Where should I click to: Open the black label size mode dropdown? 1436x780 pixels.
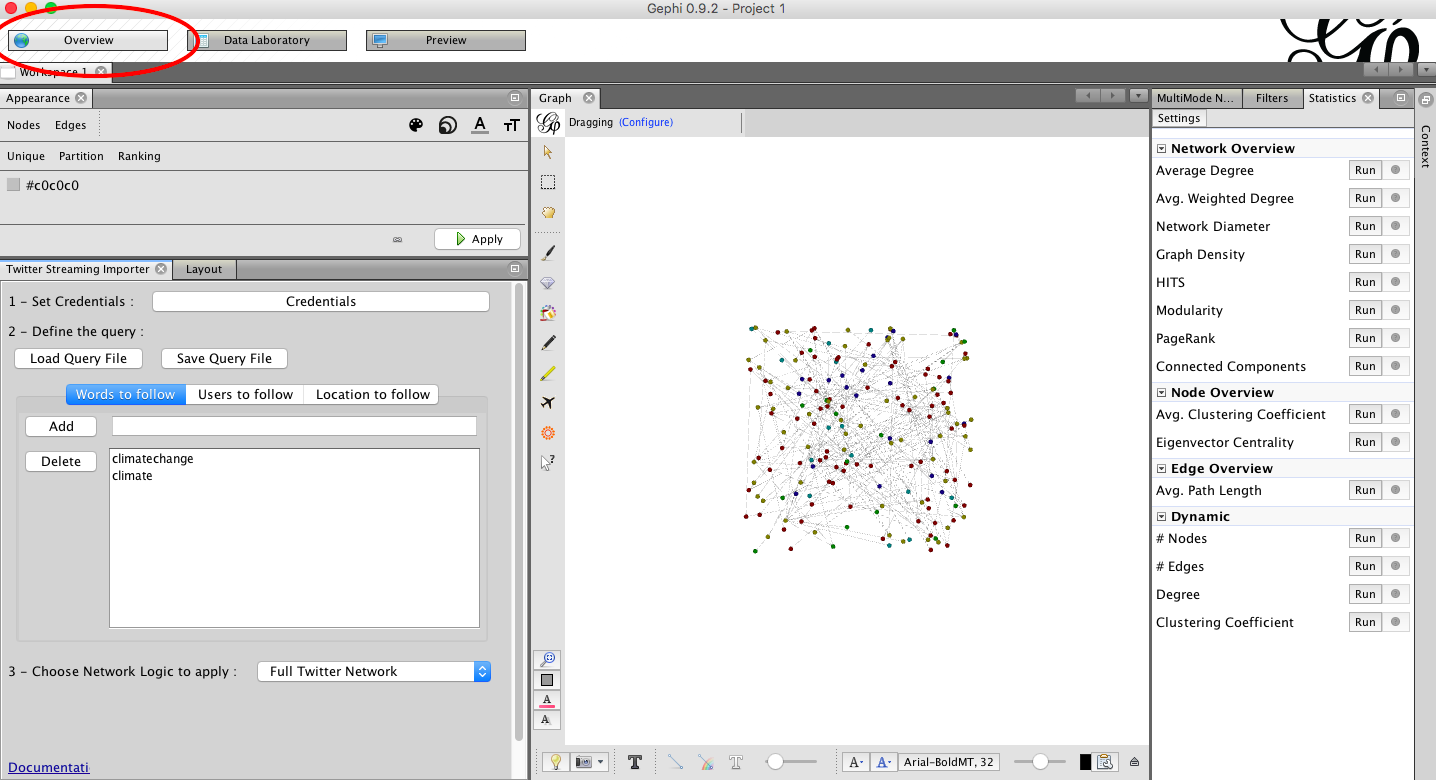(x=856, y=762)
